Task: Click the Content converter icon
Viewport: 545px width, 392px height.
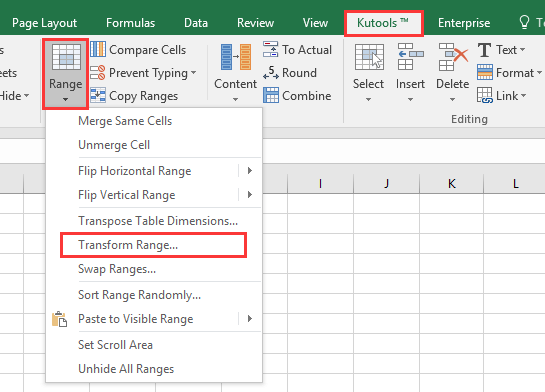Action: (236, 57)
